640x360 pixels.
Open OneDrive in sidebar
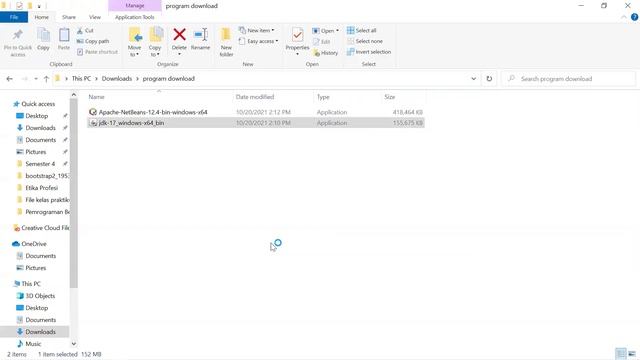click(x=33, y=244)
